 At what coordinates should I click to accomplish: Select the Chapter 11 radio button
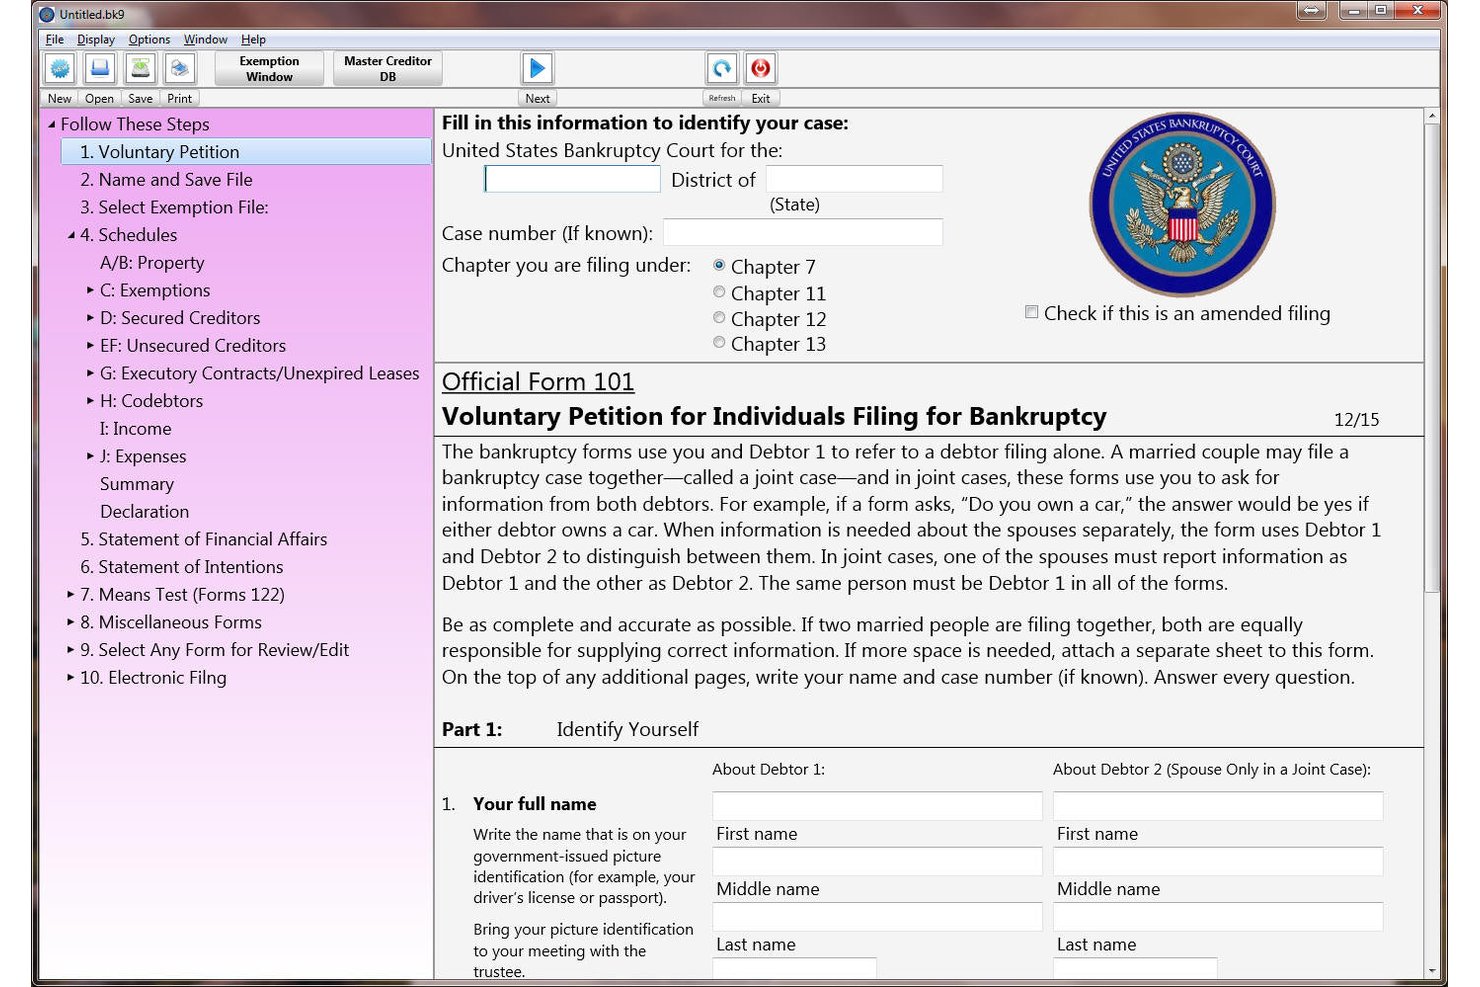click(719, 292)
